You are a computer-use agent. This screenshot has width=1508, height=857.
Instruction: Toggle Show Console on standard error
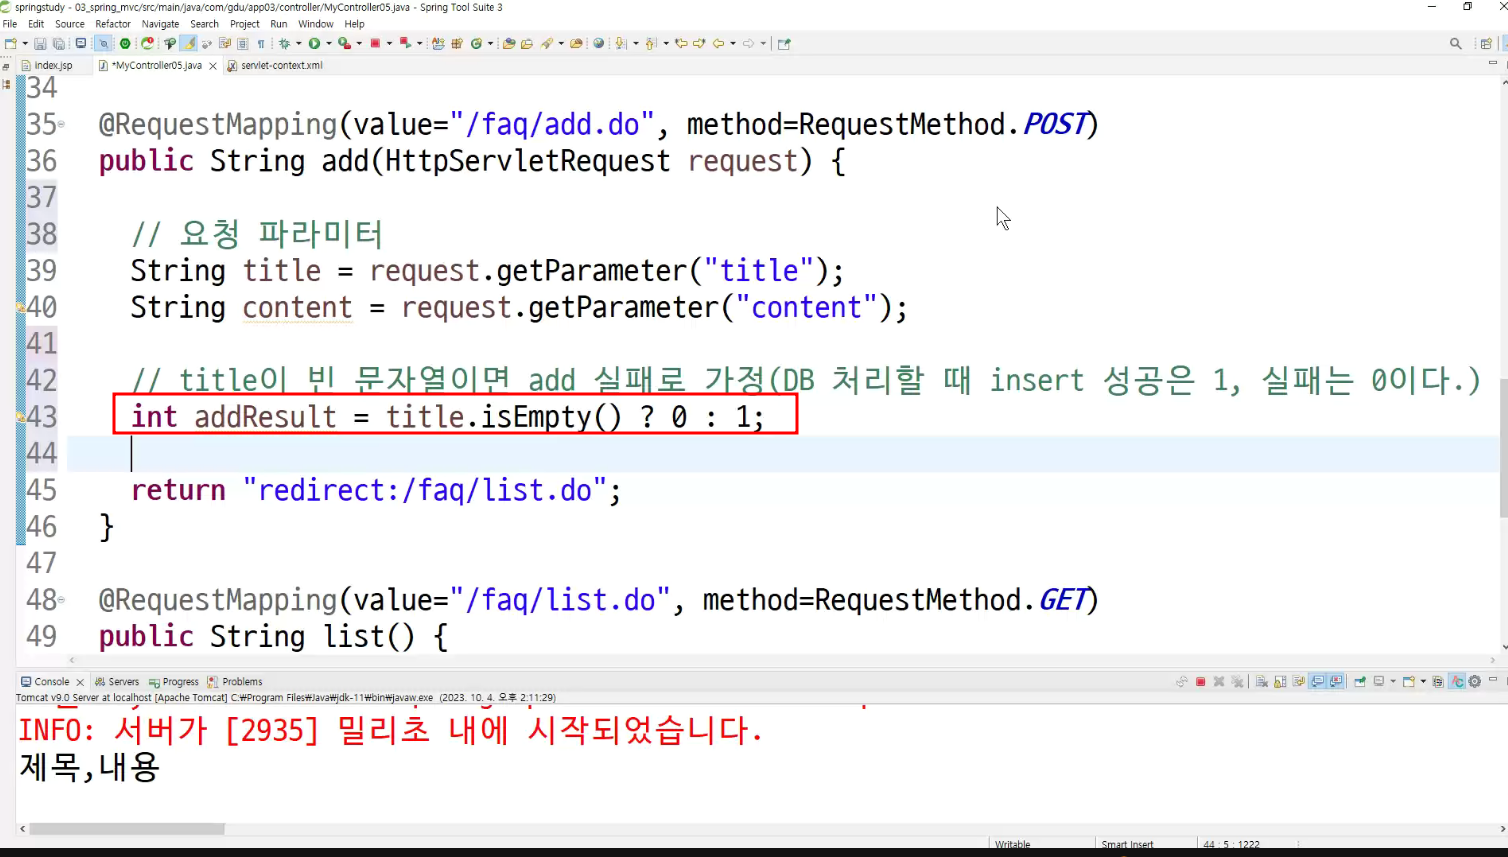(1335, 682)
